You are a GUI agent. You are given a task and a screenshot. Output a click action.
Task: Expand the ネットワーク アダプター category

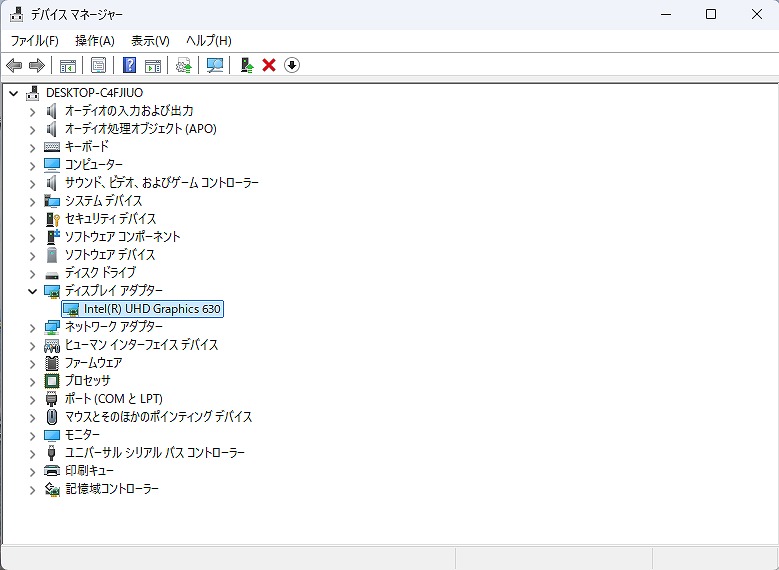coord(32,327)
